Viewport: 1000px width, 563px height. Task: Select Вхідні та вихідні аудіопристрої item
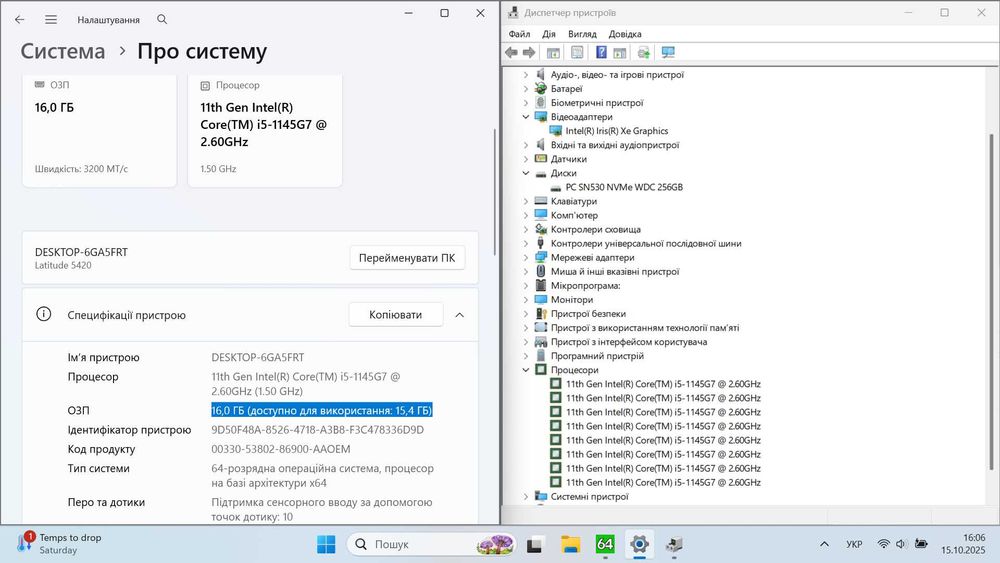tap(615, 145)
